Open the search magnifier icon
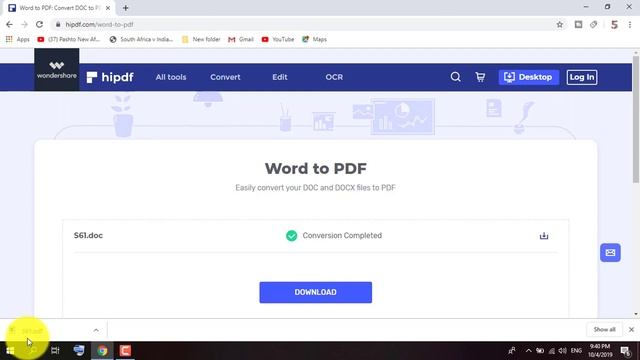Viewport: 640px width, 360px height. pos(456,77)
